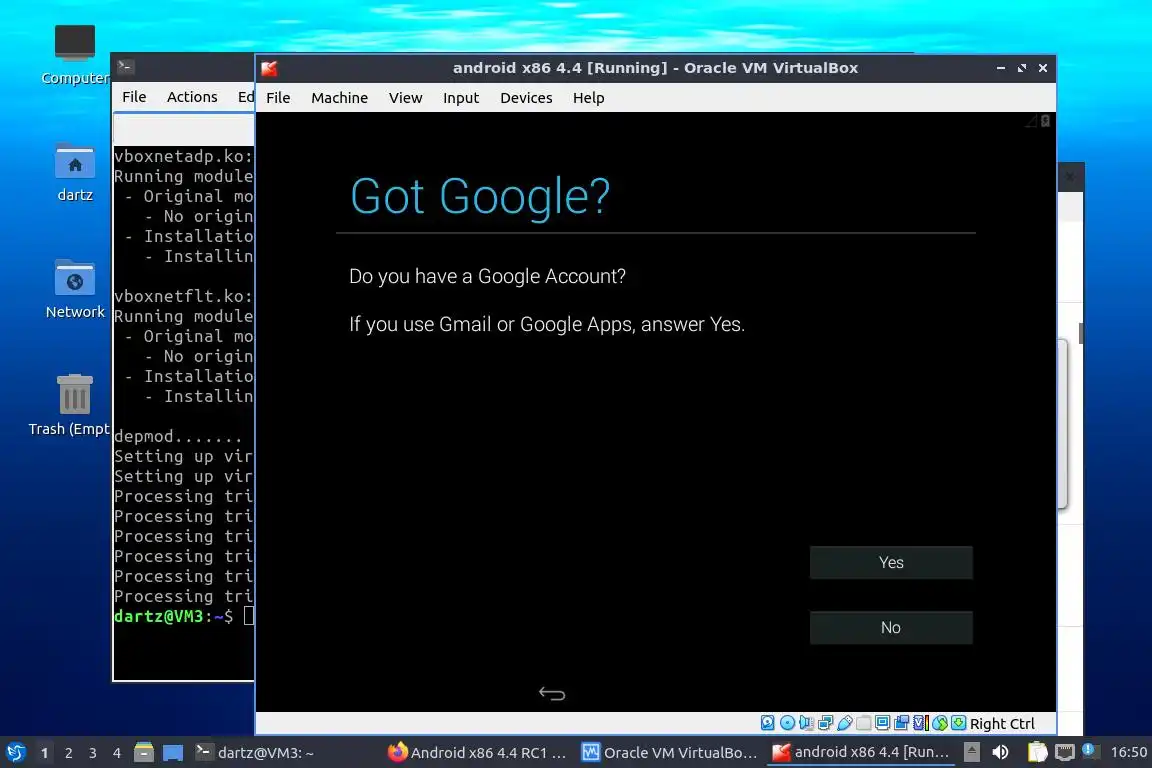Click the recording status indicator icon
The height and width of the screenshot is (768, 1152).
tap(901, 723)
